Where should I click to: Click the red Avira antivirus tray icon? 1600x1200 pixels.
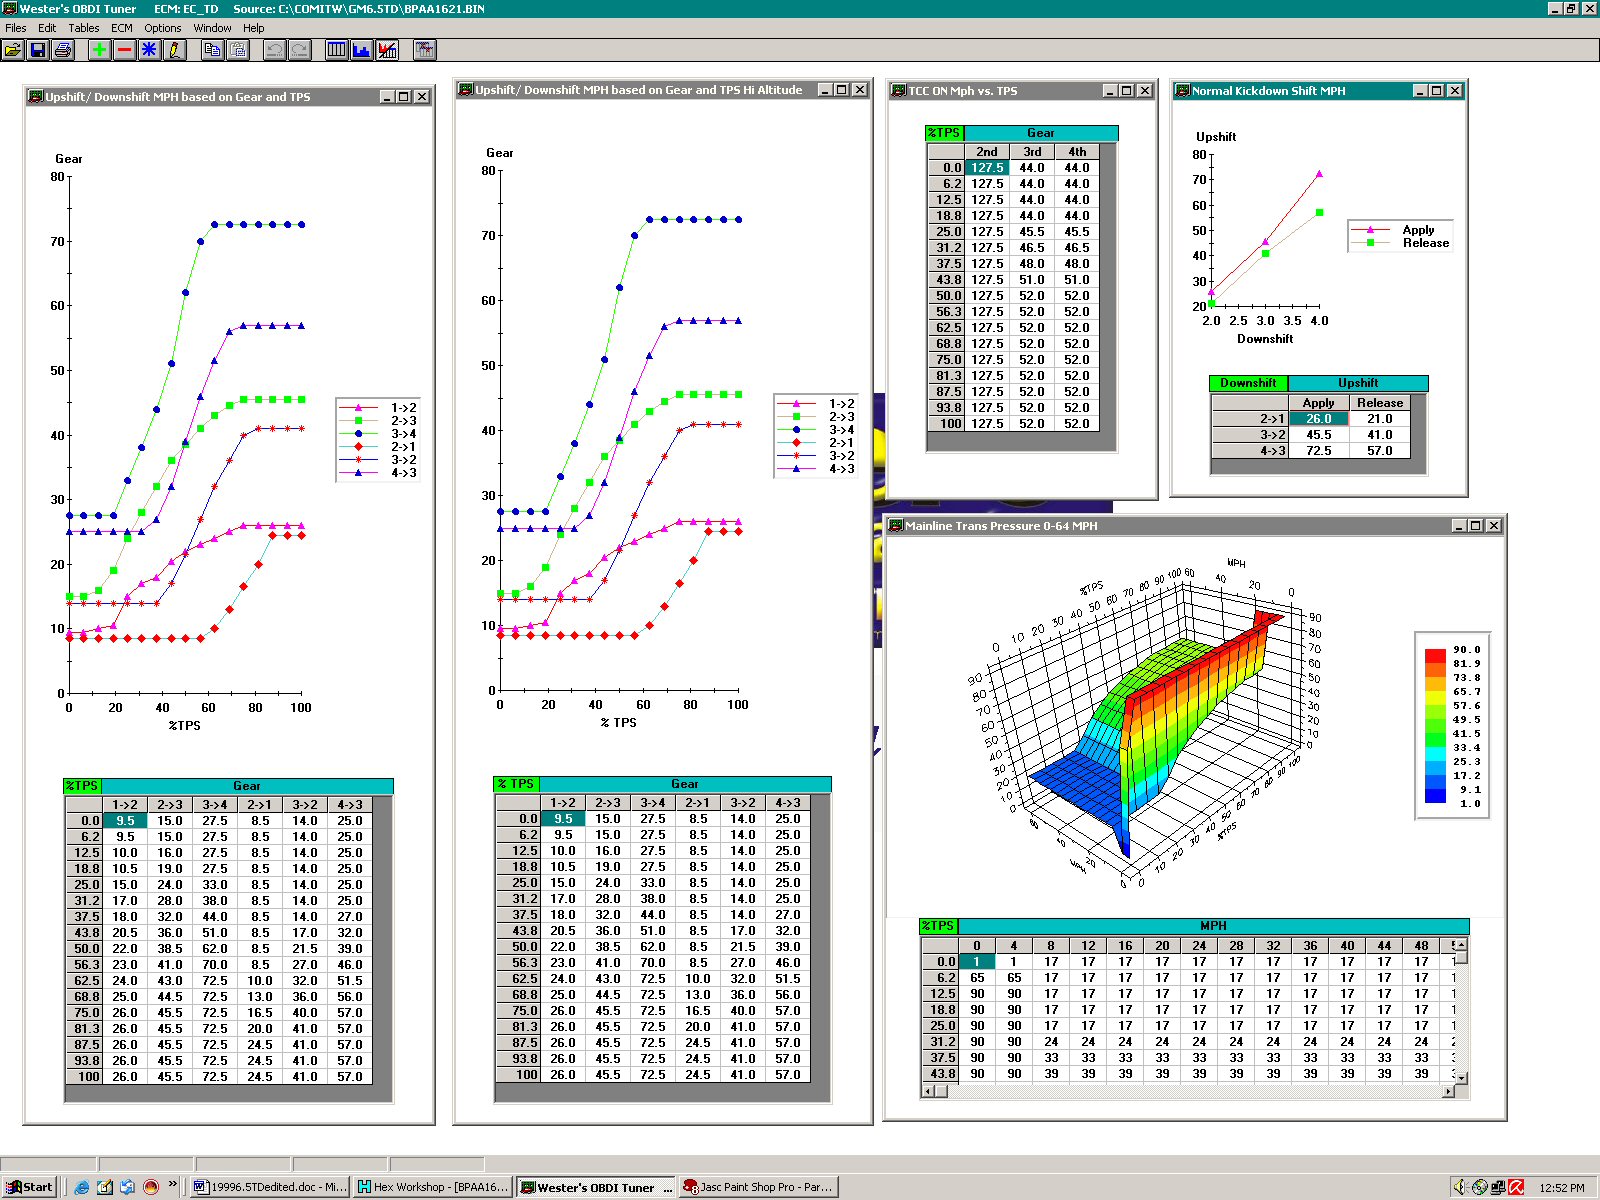(x=1517, y=1187)
